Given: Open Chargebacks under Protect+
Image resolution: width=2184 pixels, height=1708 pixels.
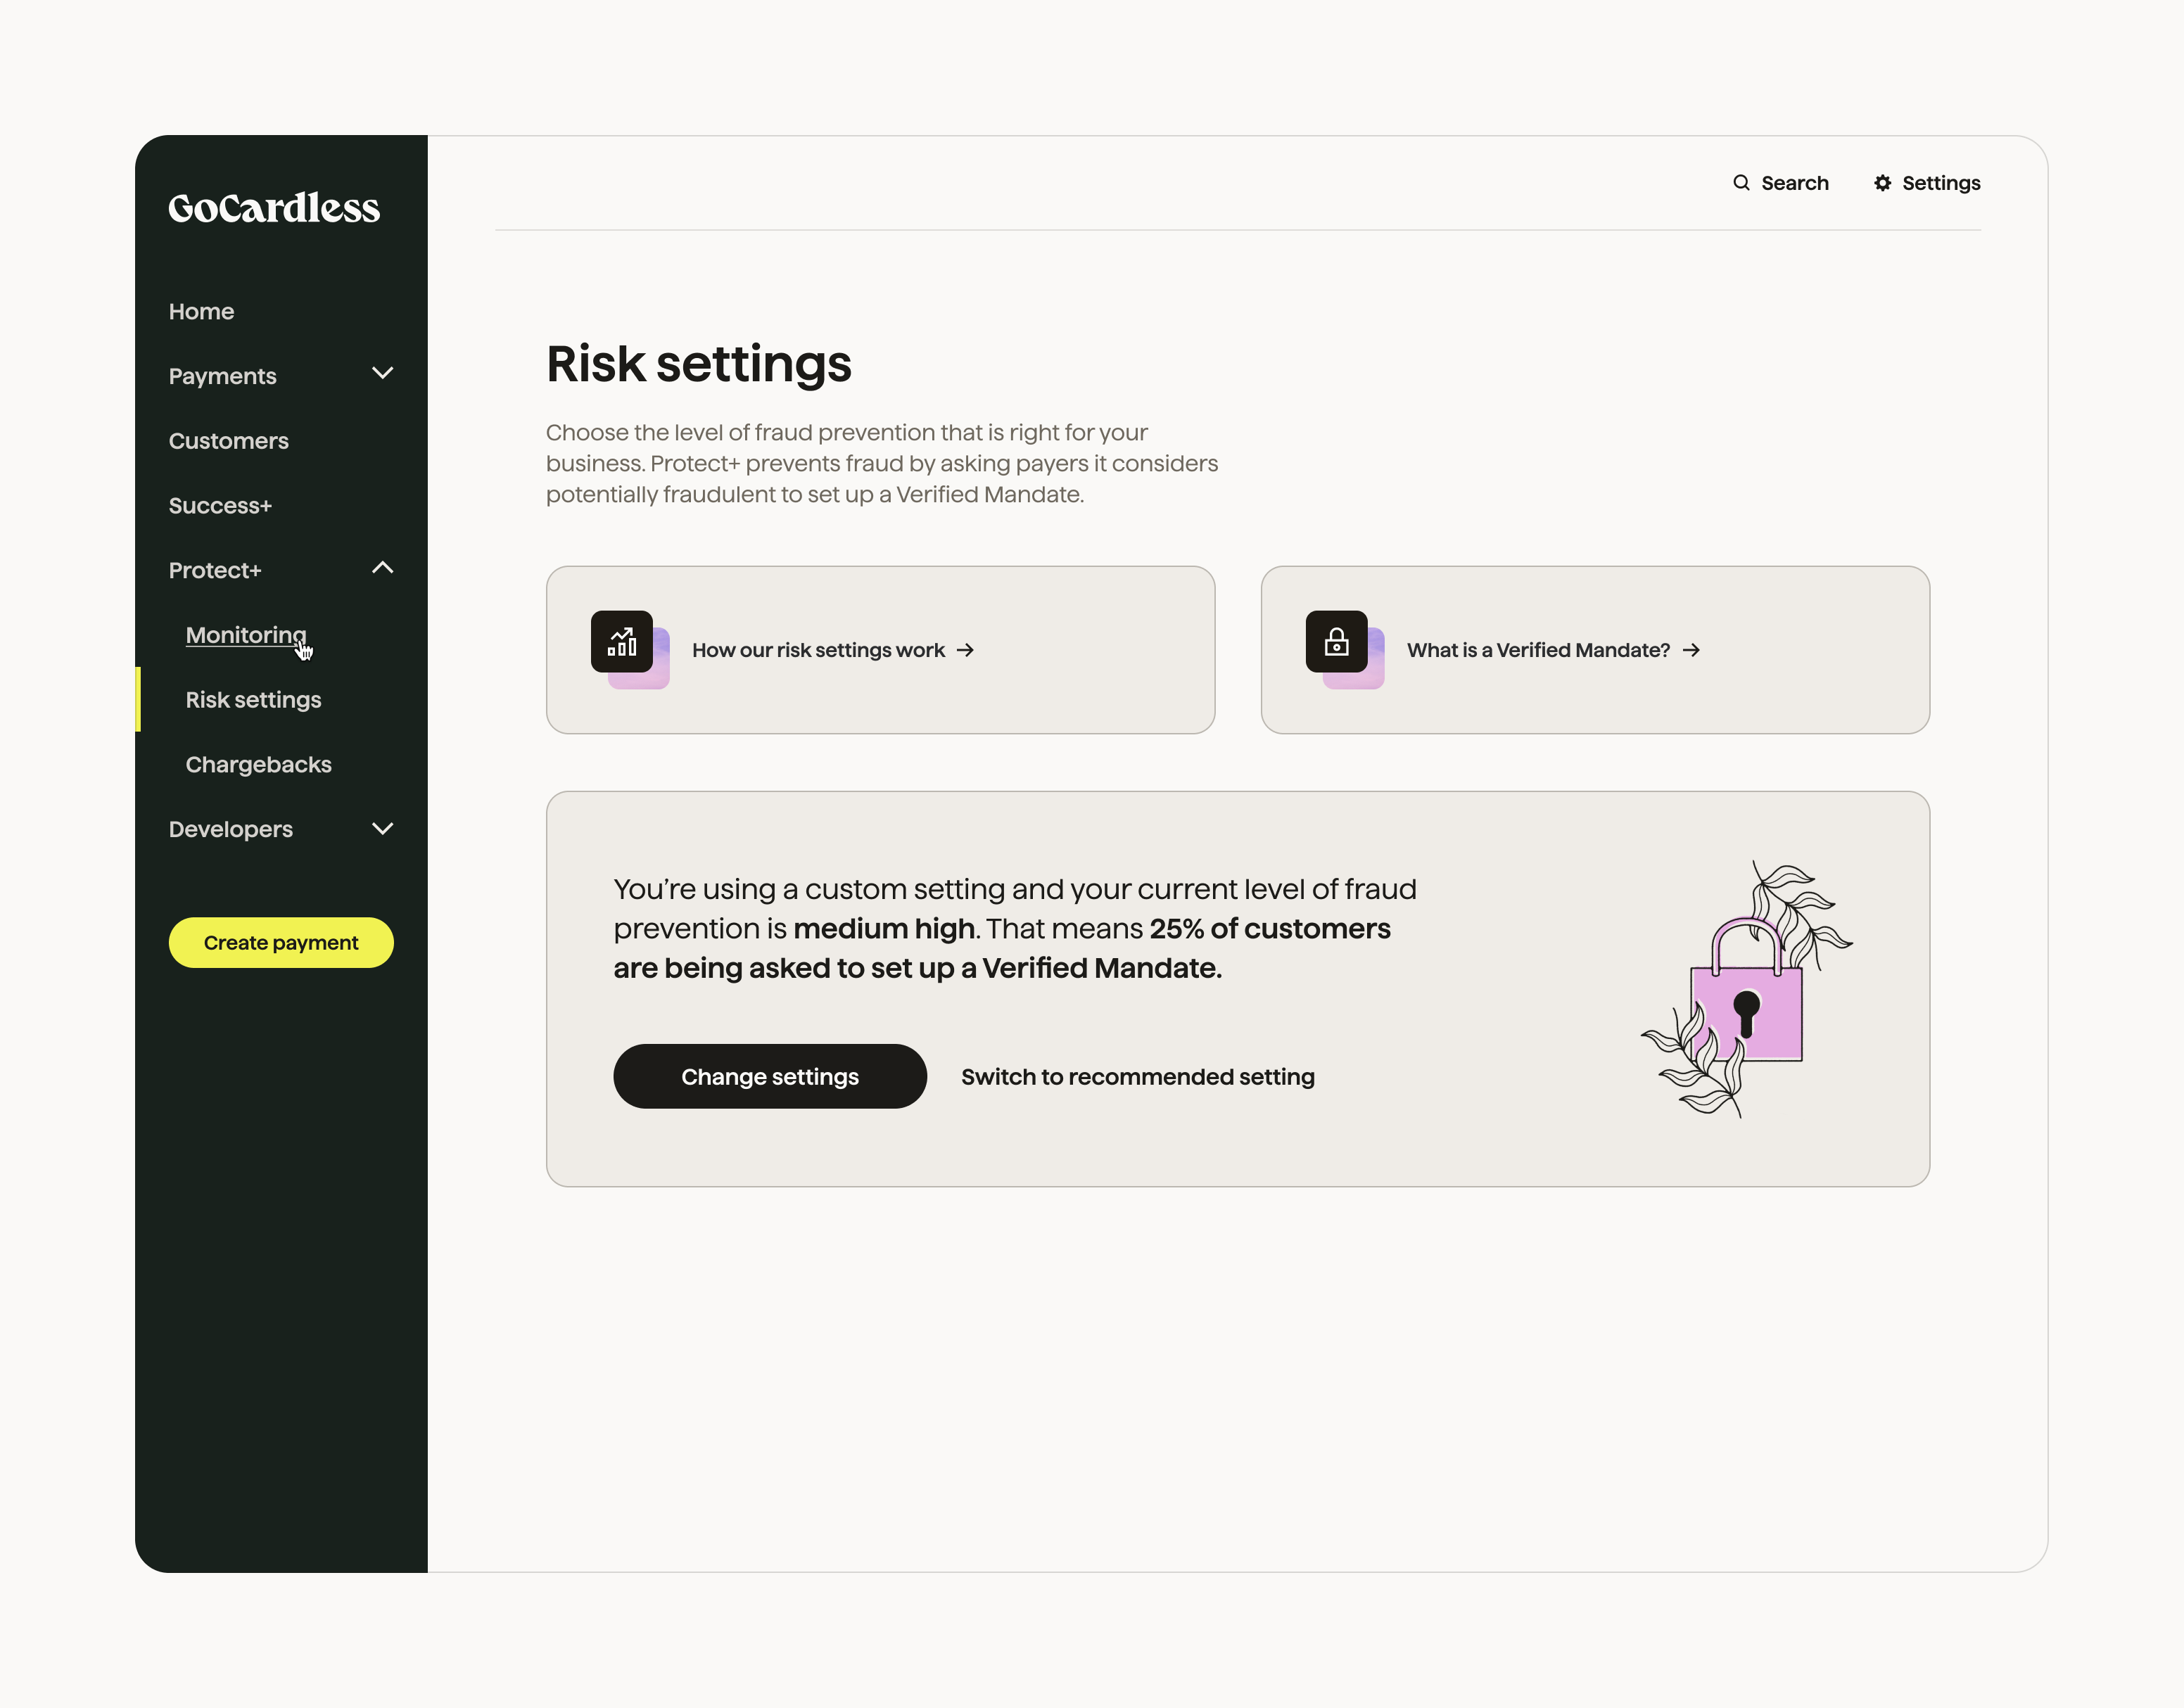Looking at the screenshot, I should (x=258, y=765).
